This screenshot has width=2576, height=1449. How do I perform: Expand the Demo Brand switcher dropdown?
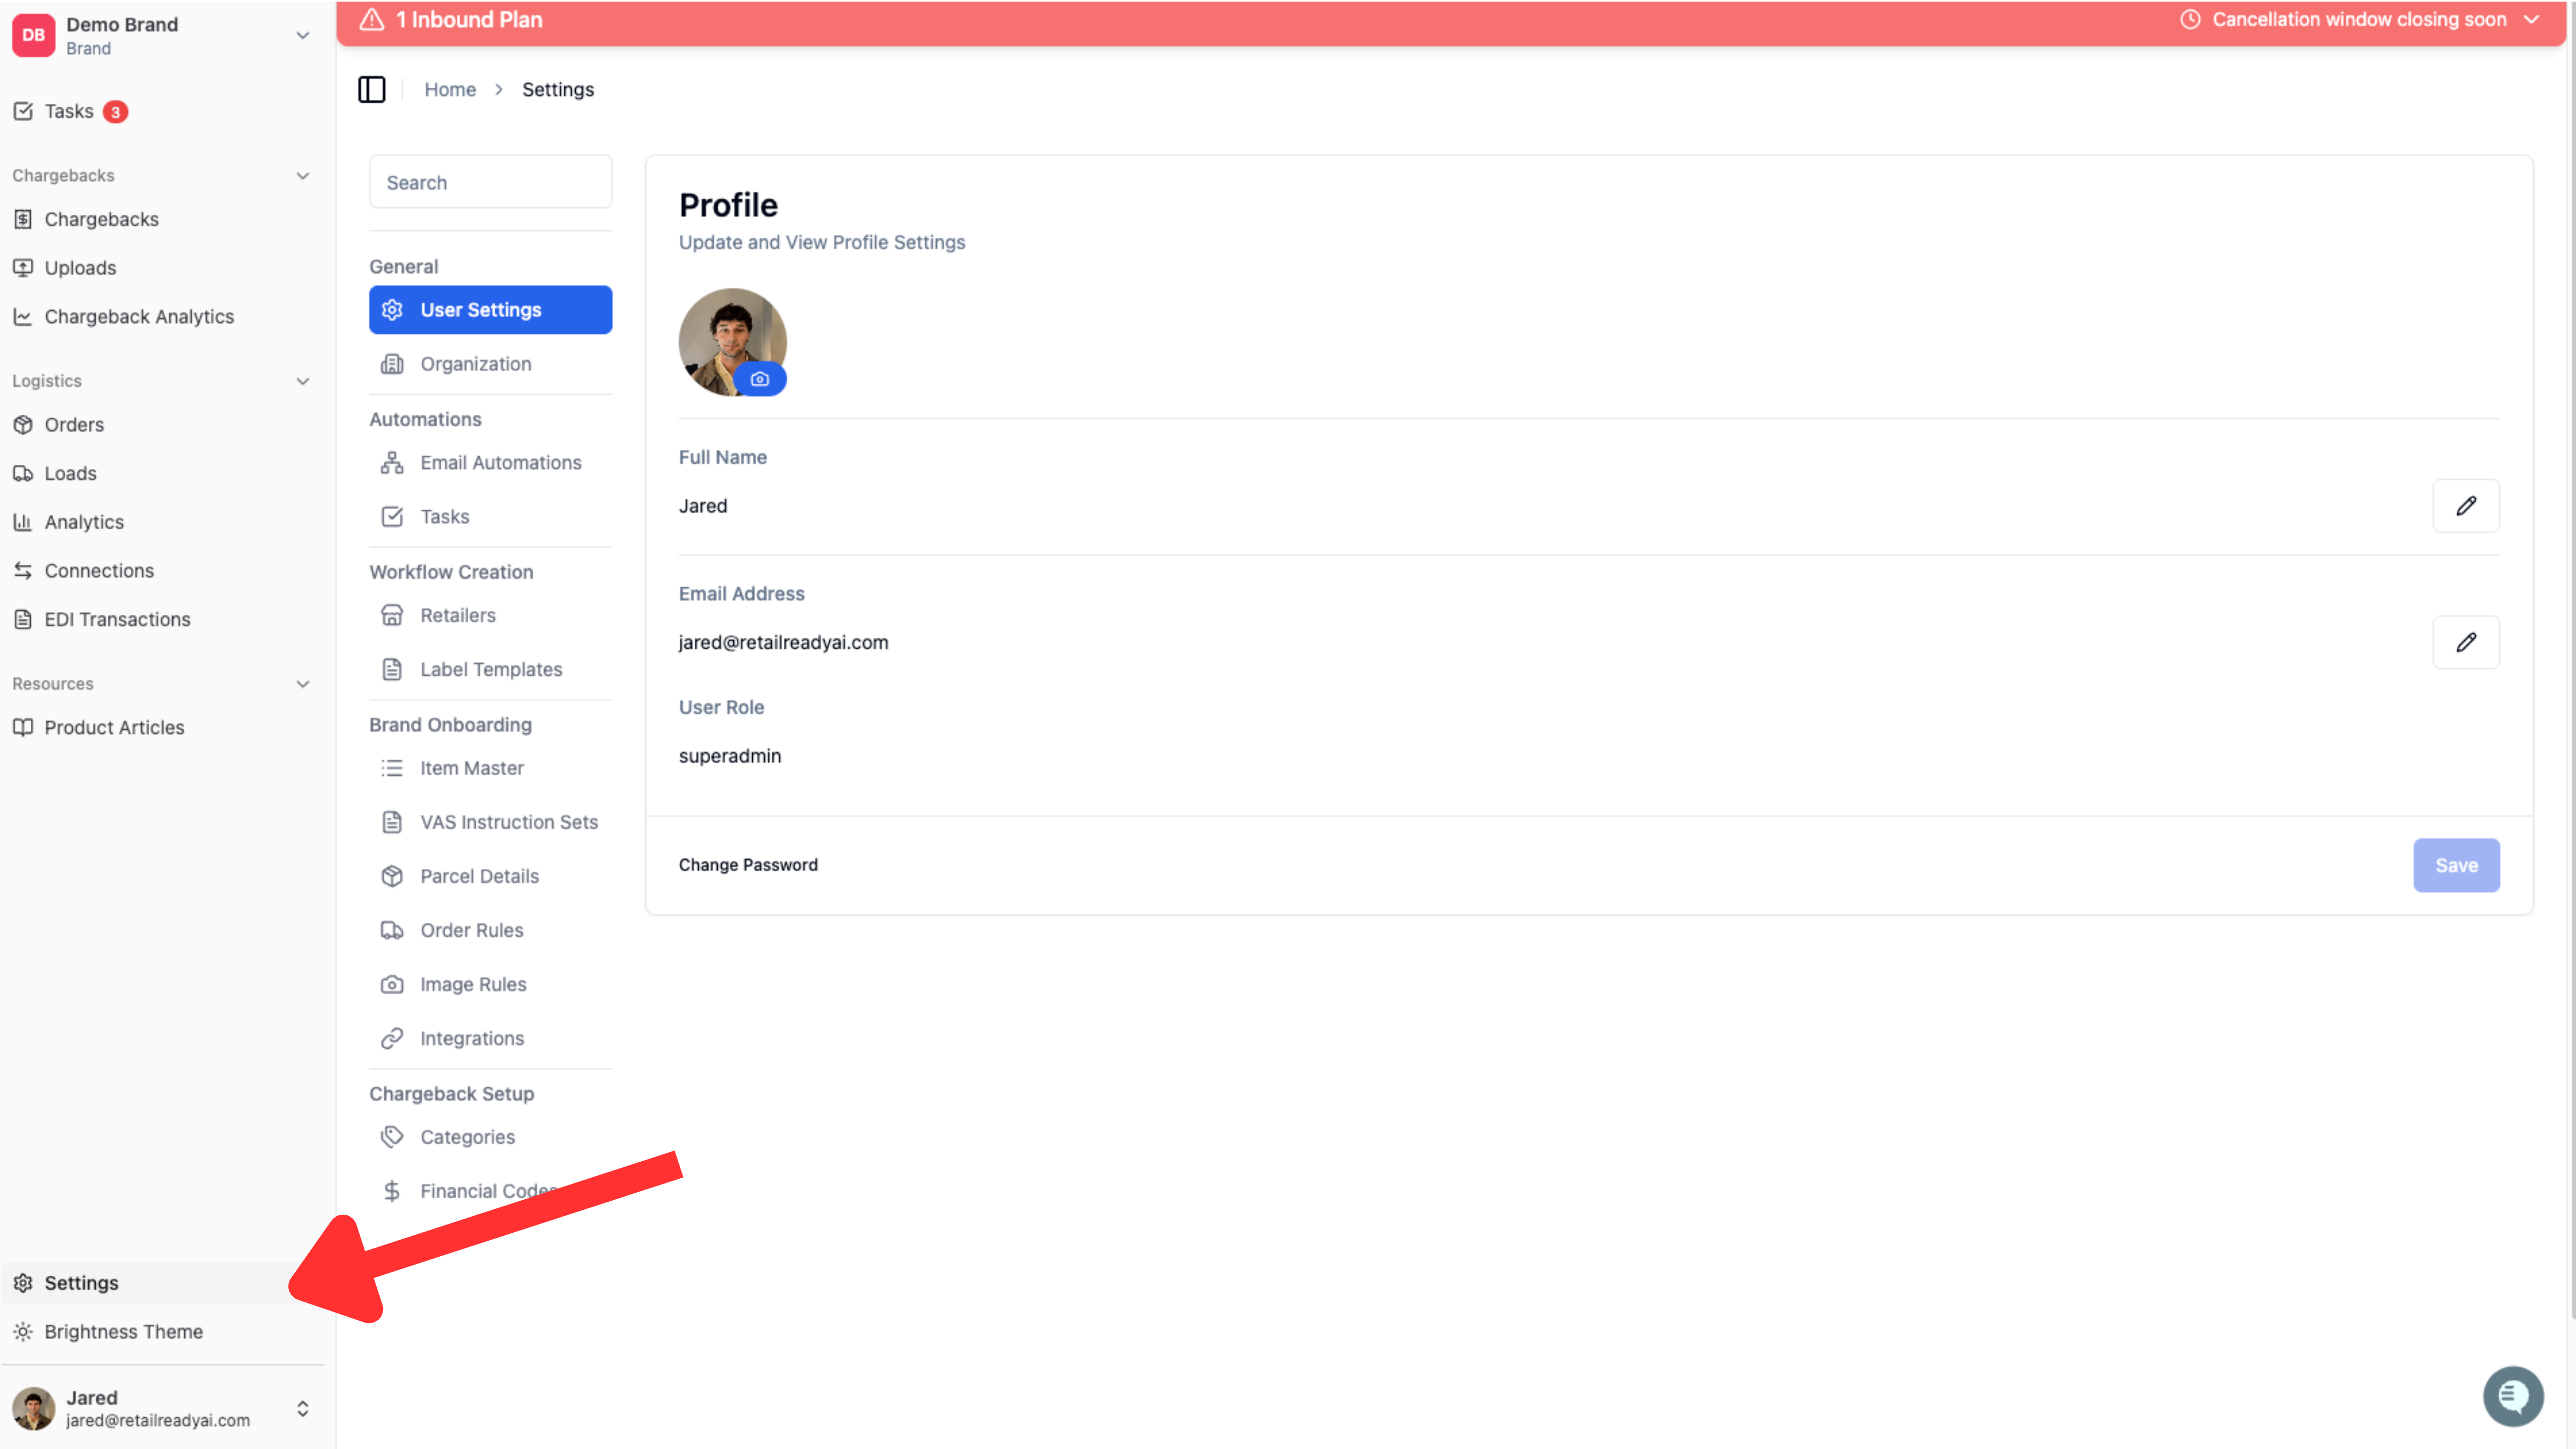(302, 36)
